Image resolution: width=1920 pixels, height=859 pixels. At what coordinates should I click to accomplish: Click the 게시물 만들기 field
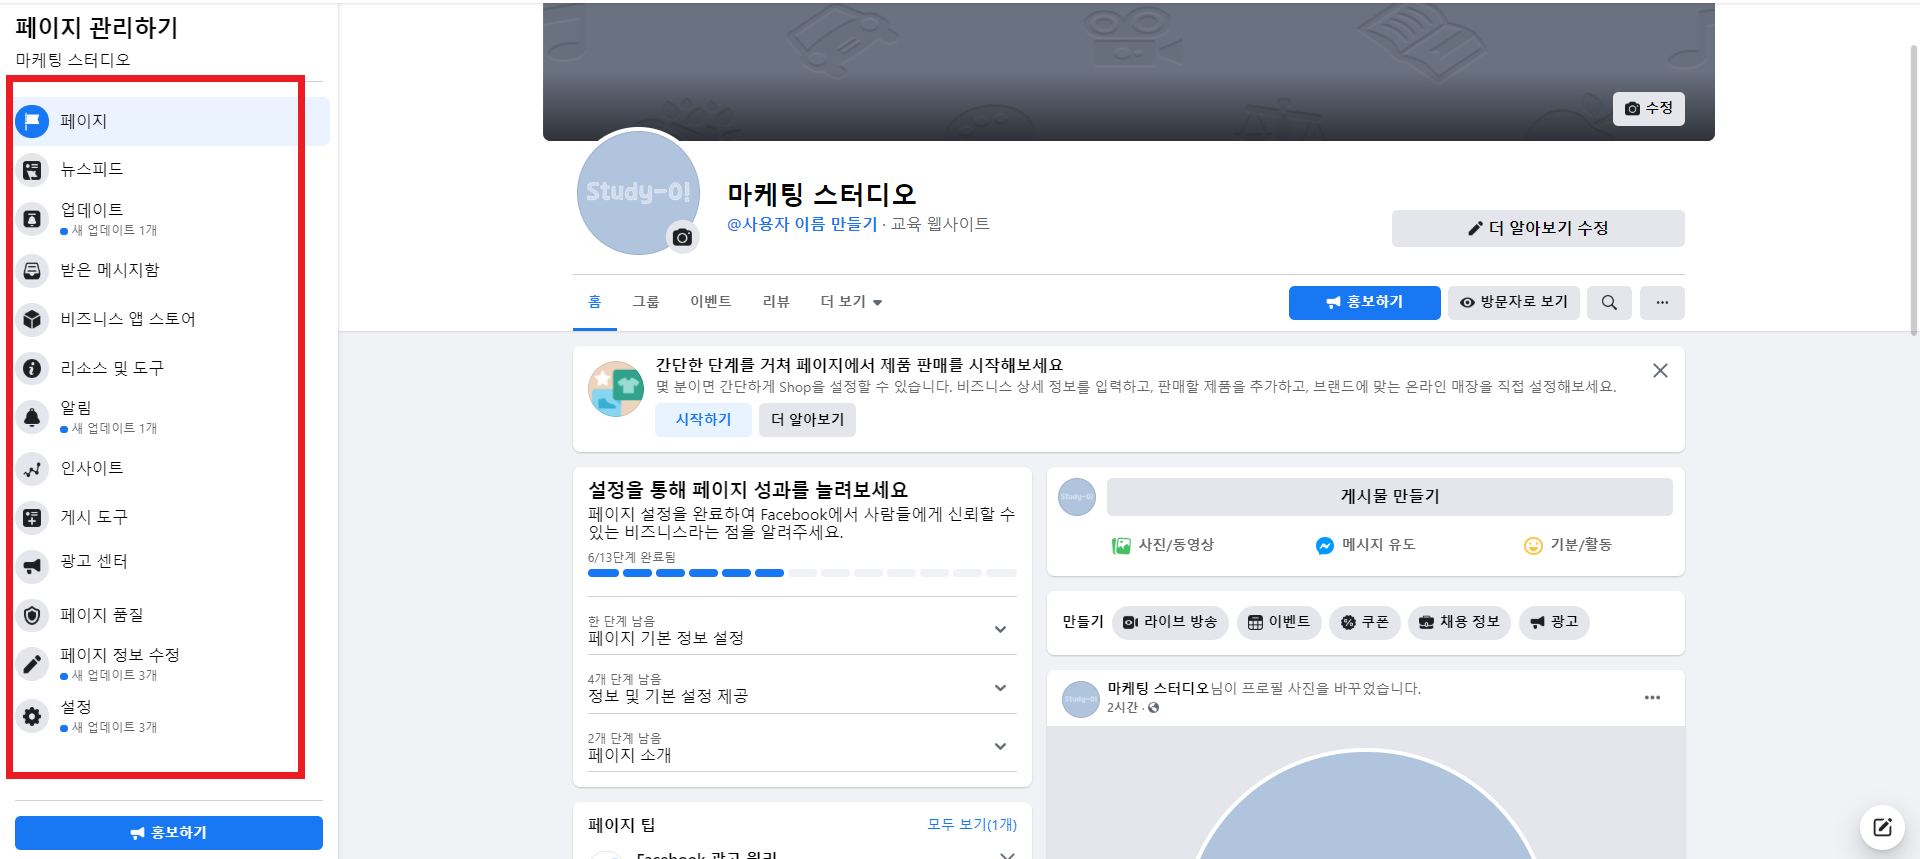(x=1390, y=497)
